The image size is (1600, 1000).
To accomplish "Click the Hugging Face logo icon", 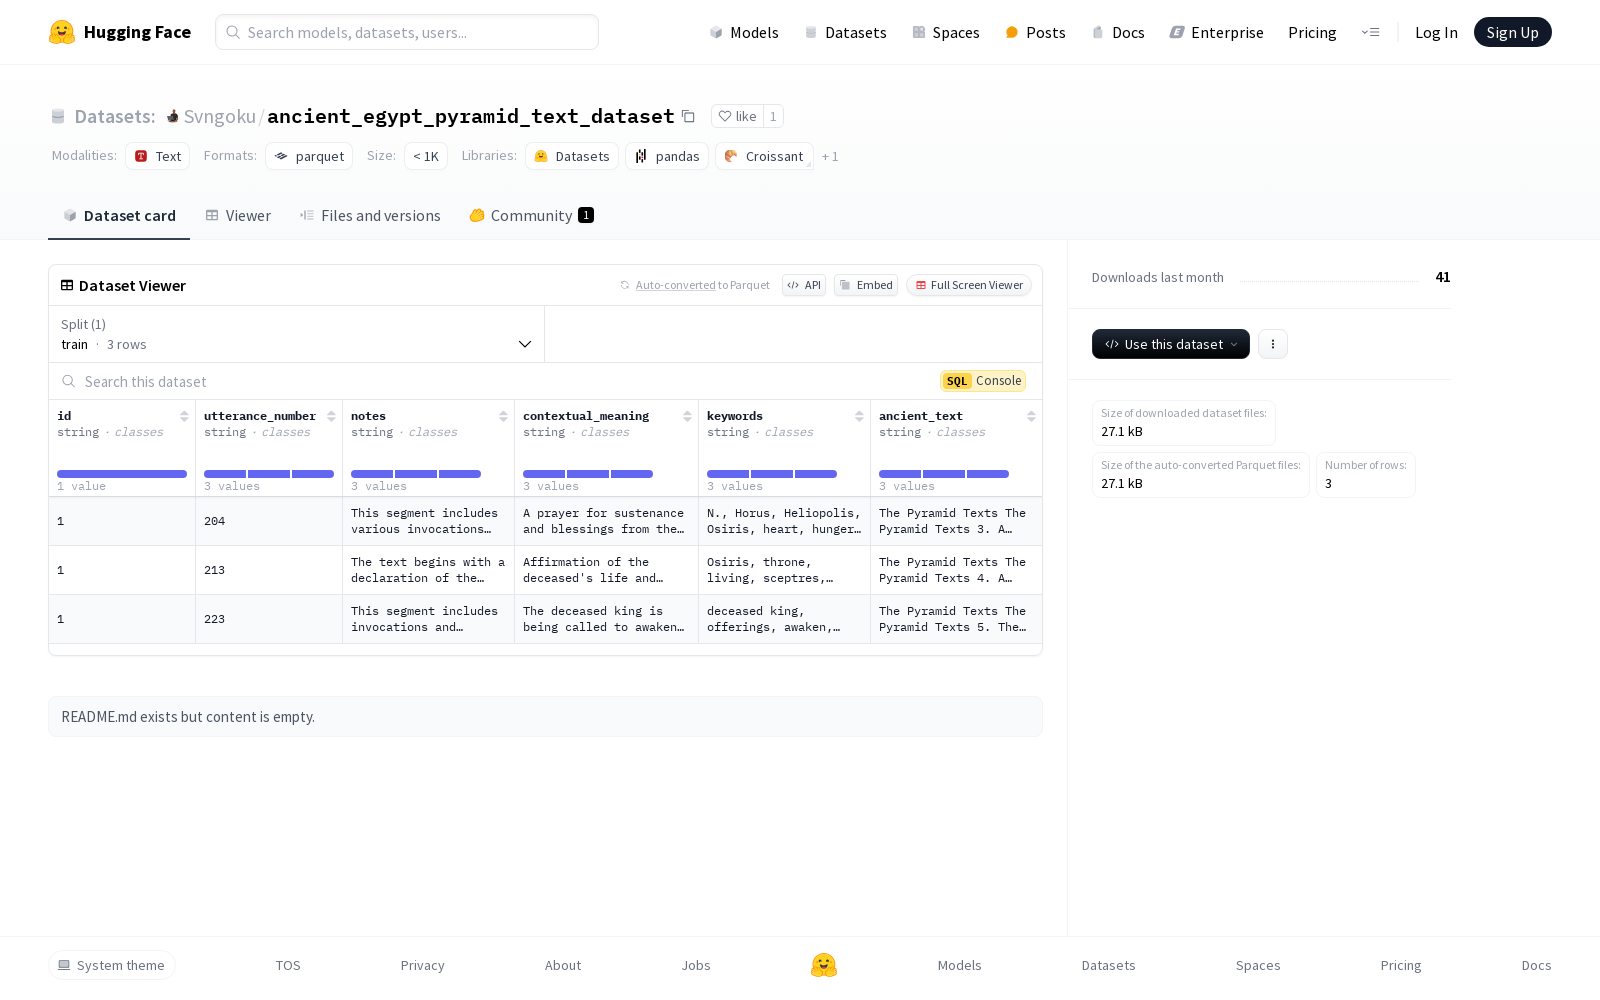I will click(x=62, y=32).
